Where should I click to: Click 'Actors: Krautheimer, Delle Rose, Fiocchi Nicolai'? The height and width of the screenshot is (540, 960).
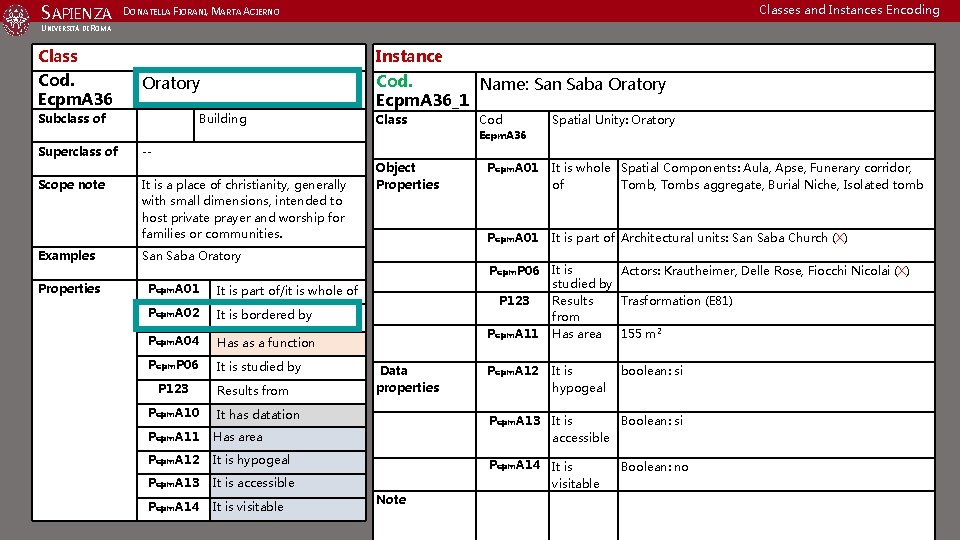pyautogui.click(x=756, y=271)
